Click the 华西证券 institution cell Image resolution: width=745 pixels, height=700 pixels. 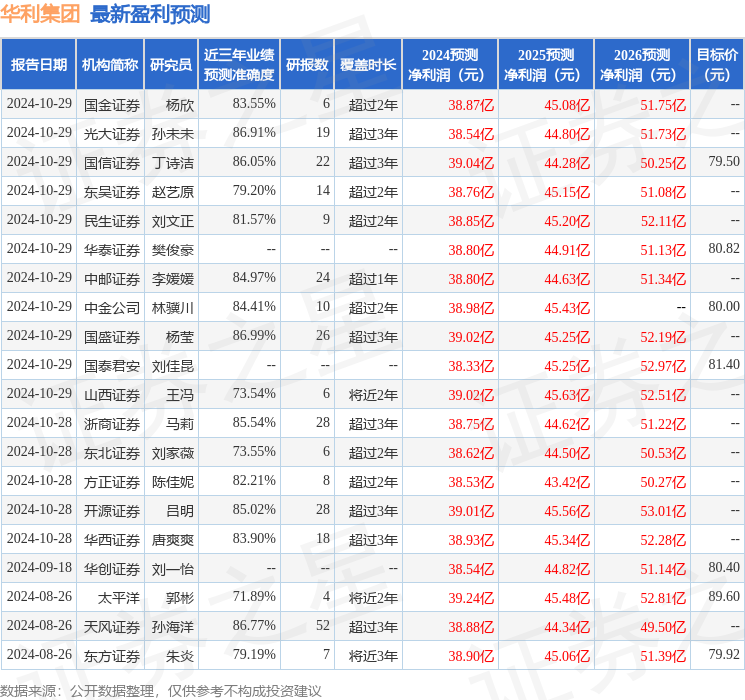point(112,540)
